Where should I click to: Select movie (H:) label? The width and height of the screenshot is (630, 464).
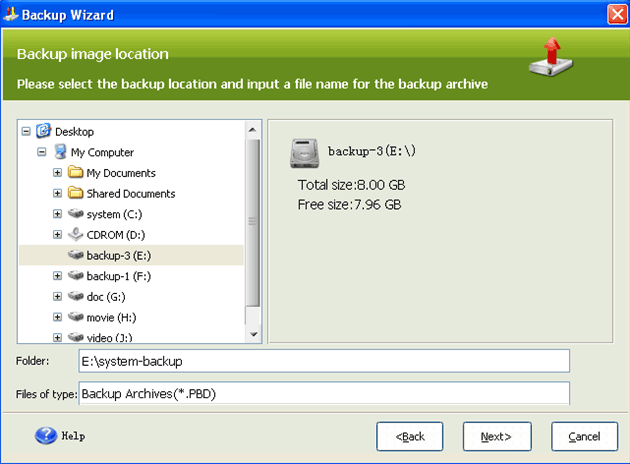(111, 317)
